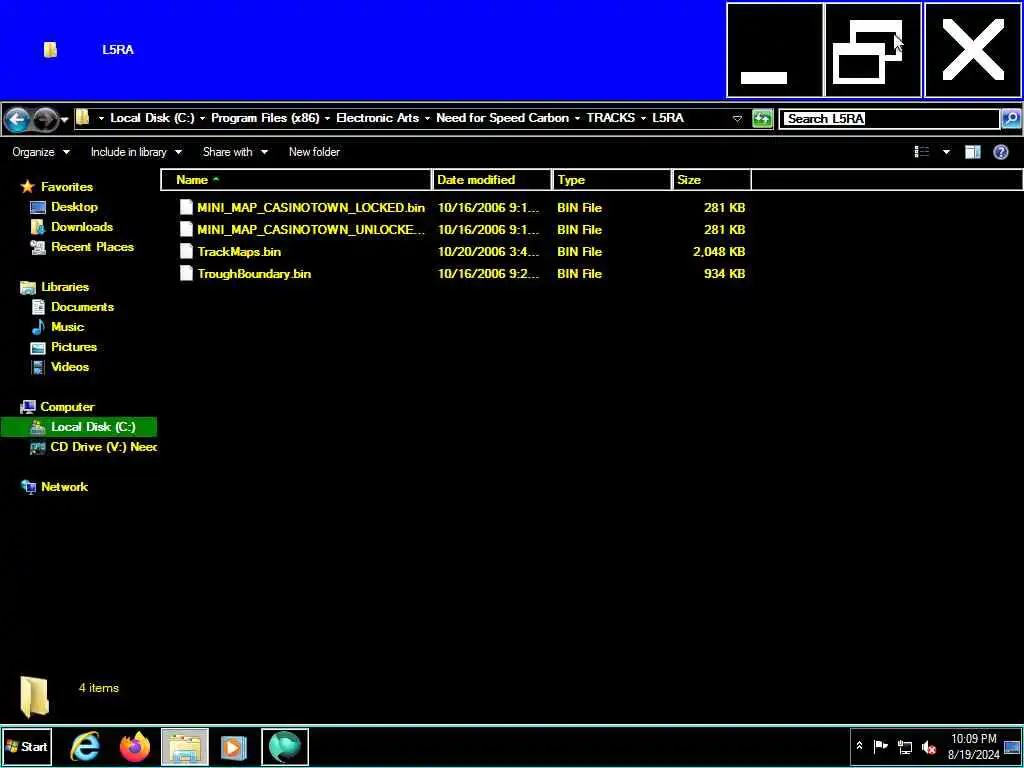Open the Start menu

click(x=26, y=746)
